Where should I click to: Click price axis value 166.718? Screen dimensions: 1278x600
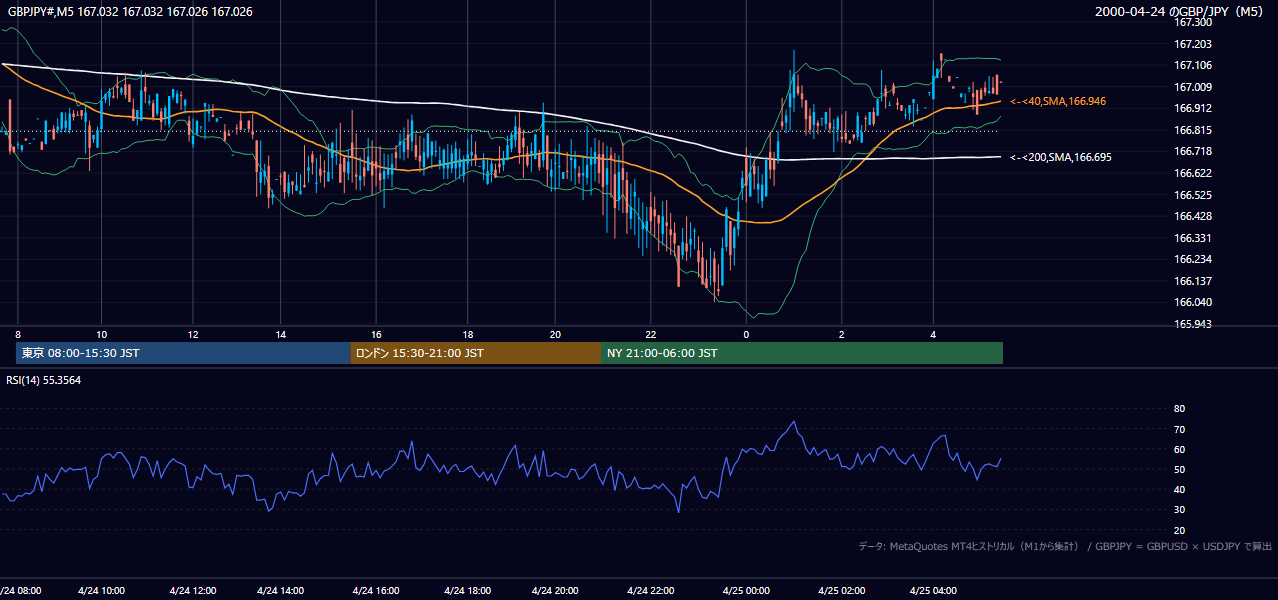point(1192,151)
